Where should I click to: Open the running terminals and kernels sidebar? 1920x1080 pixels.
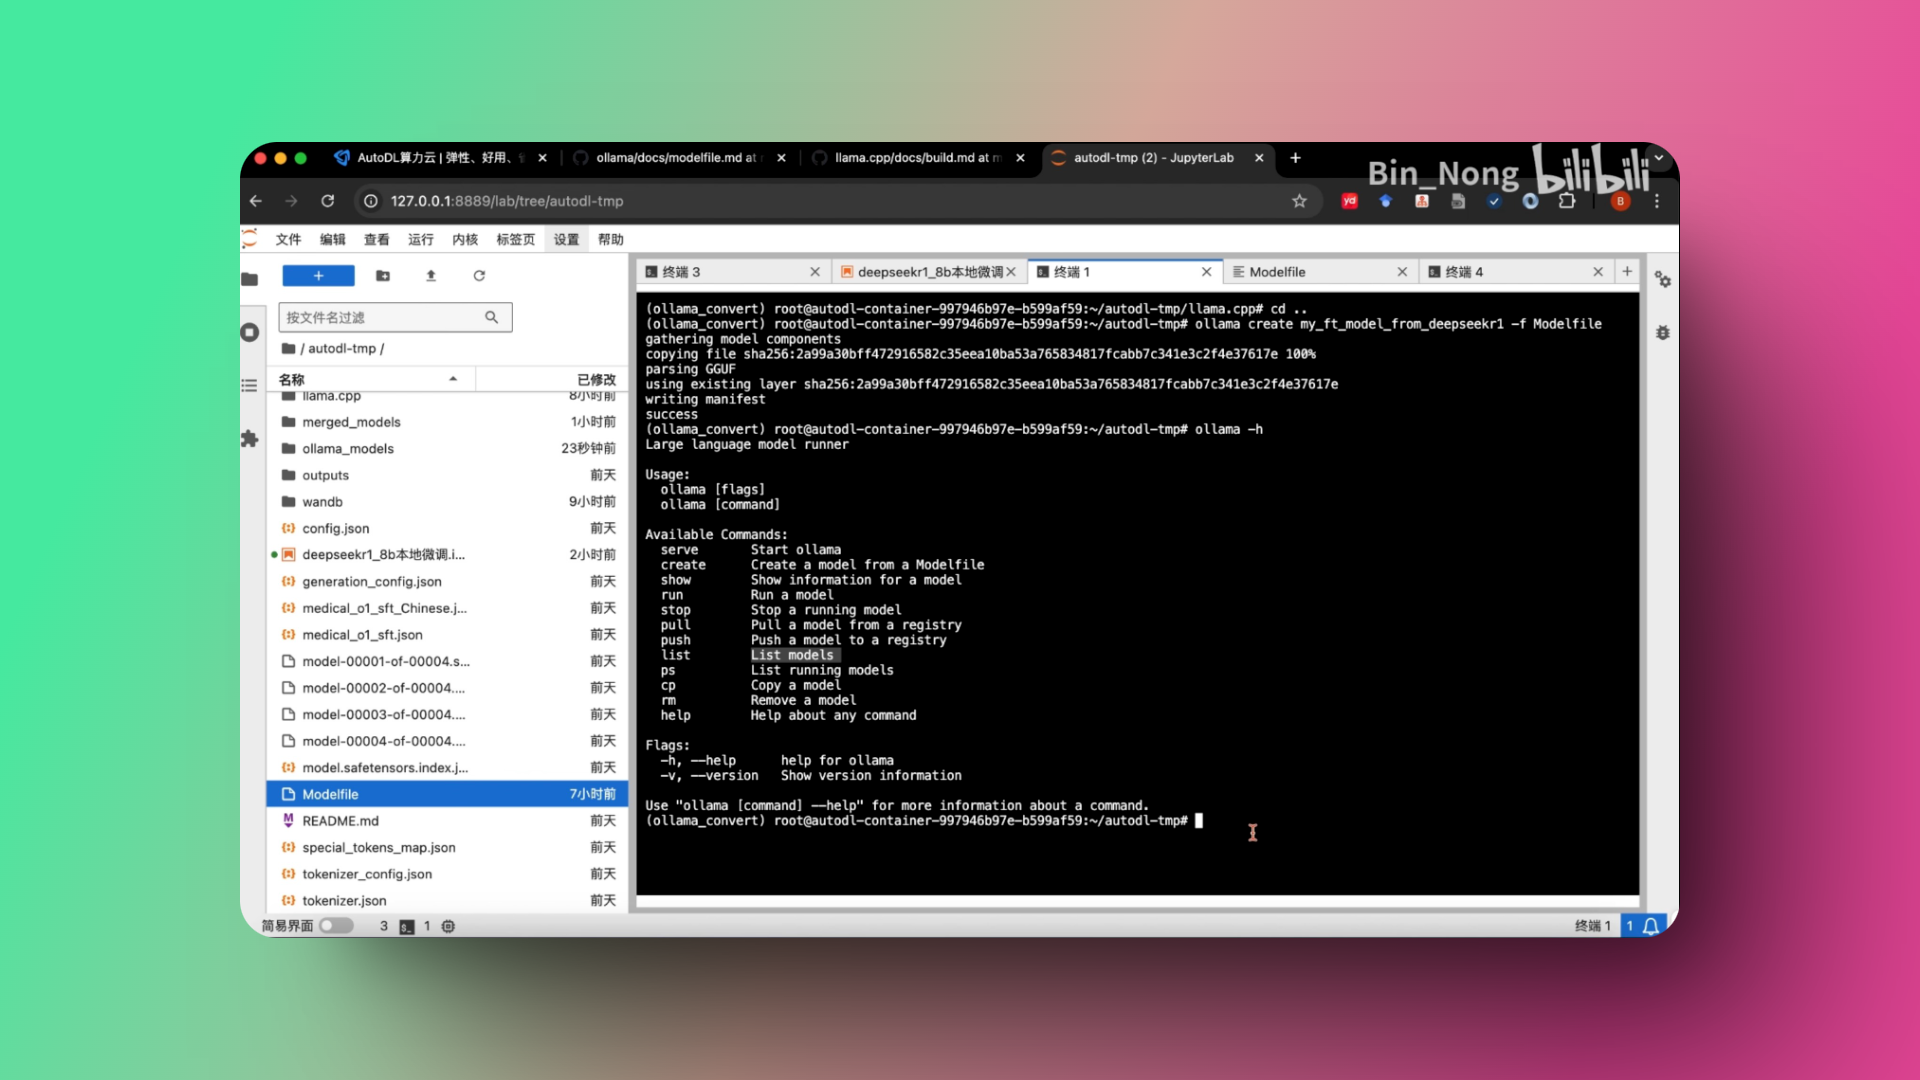(x=250, y=333)
